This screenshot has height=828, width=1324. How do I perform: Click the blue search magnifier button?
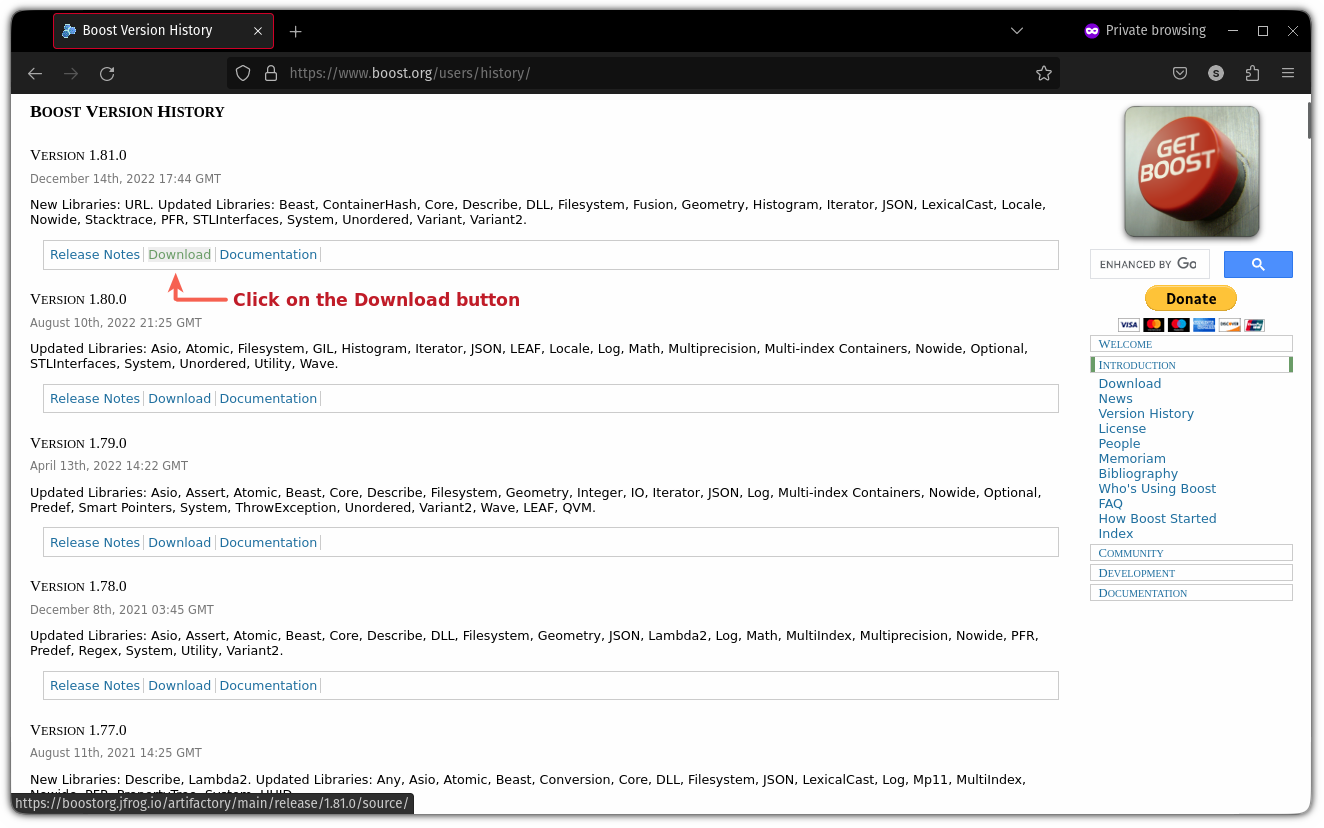tap(1258, 264)
